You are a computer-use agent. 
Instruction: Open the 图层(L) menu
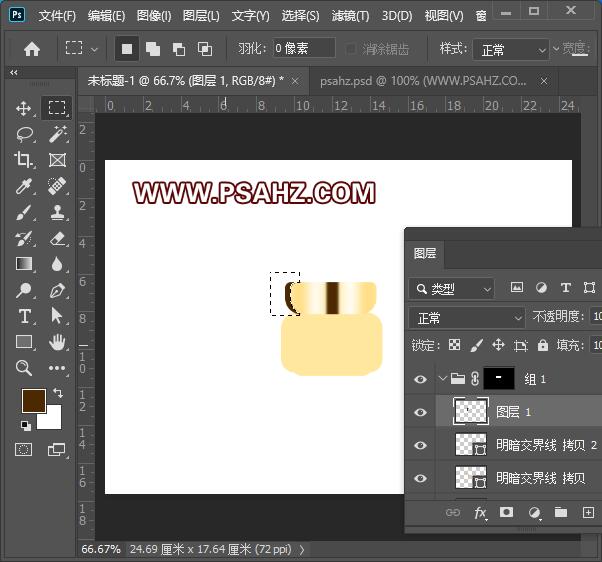201,16
